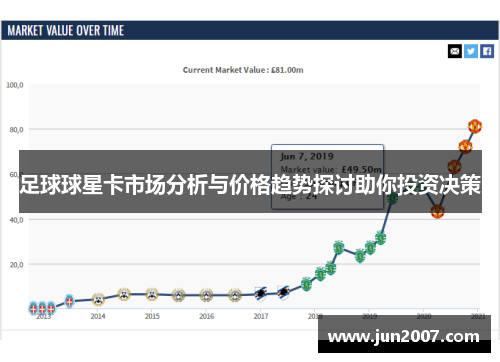Image resolution: width=500 pixels, height=362 pixels.
Task: Share chart via Facebook icon
Action: pos(487,51)
